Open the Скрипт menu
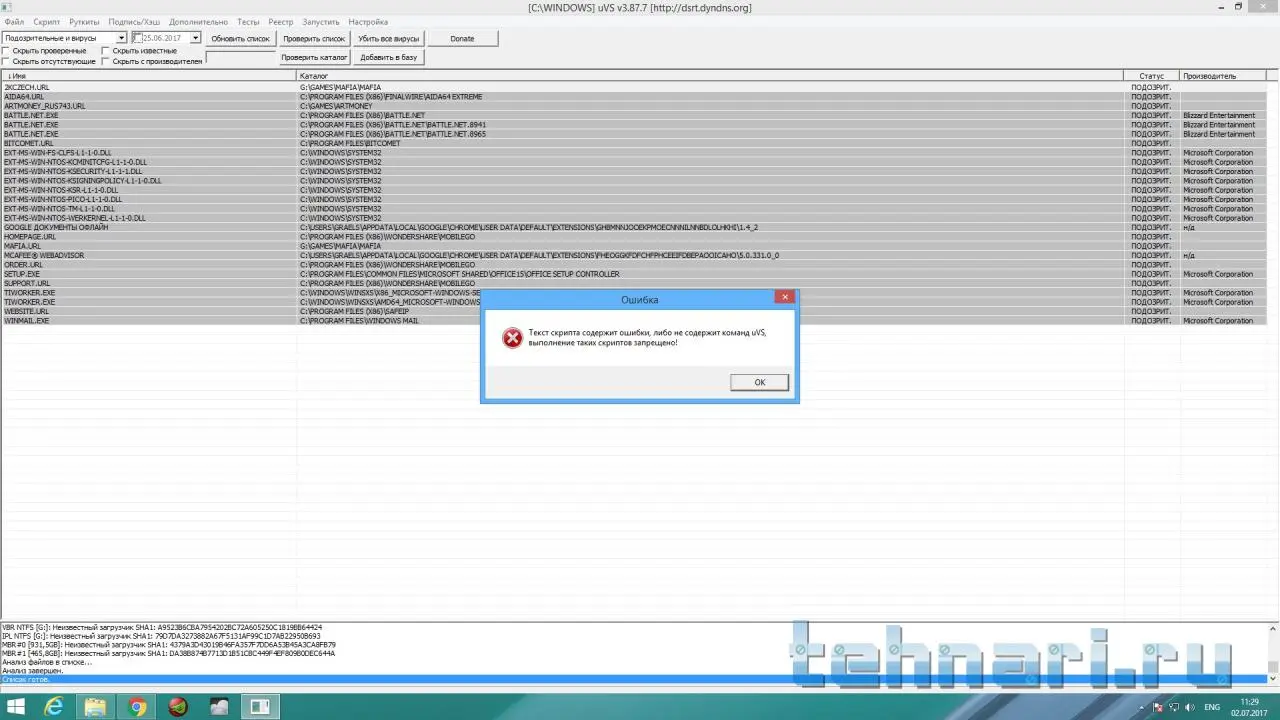Screen dimensions: 1280x720 point(46,22)
